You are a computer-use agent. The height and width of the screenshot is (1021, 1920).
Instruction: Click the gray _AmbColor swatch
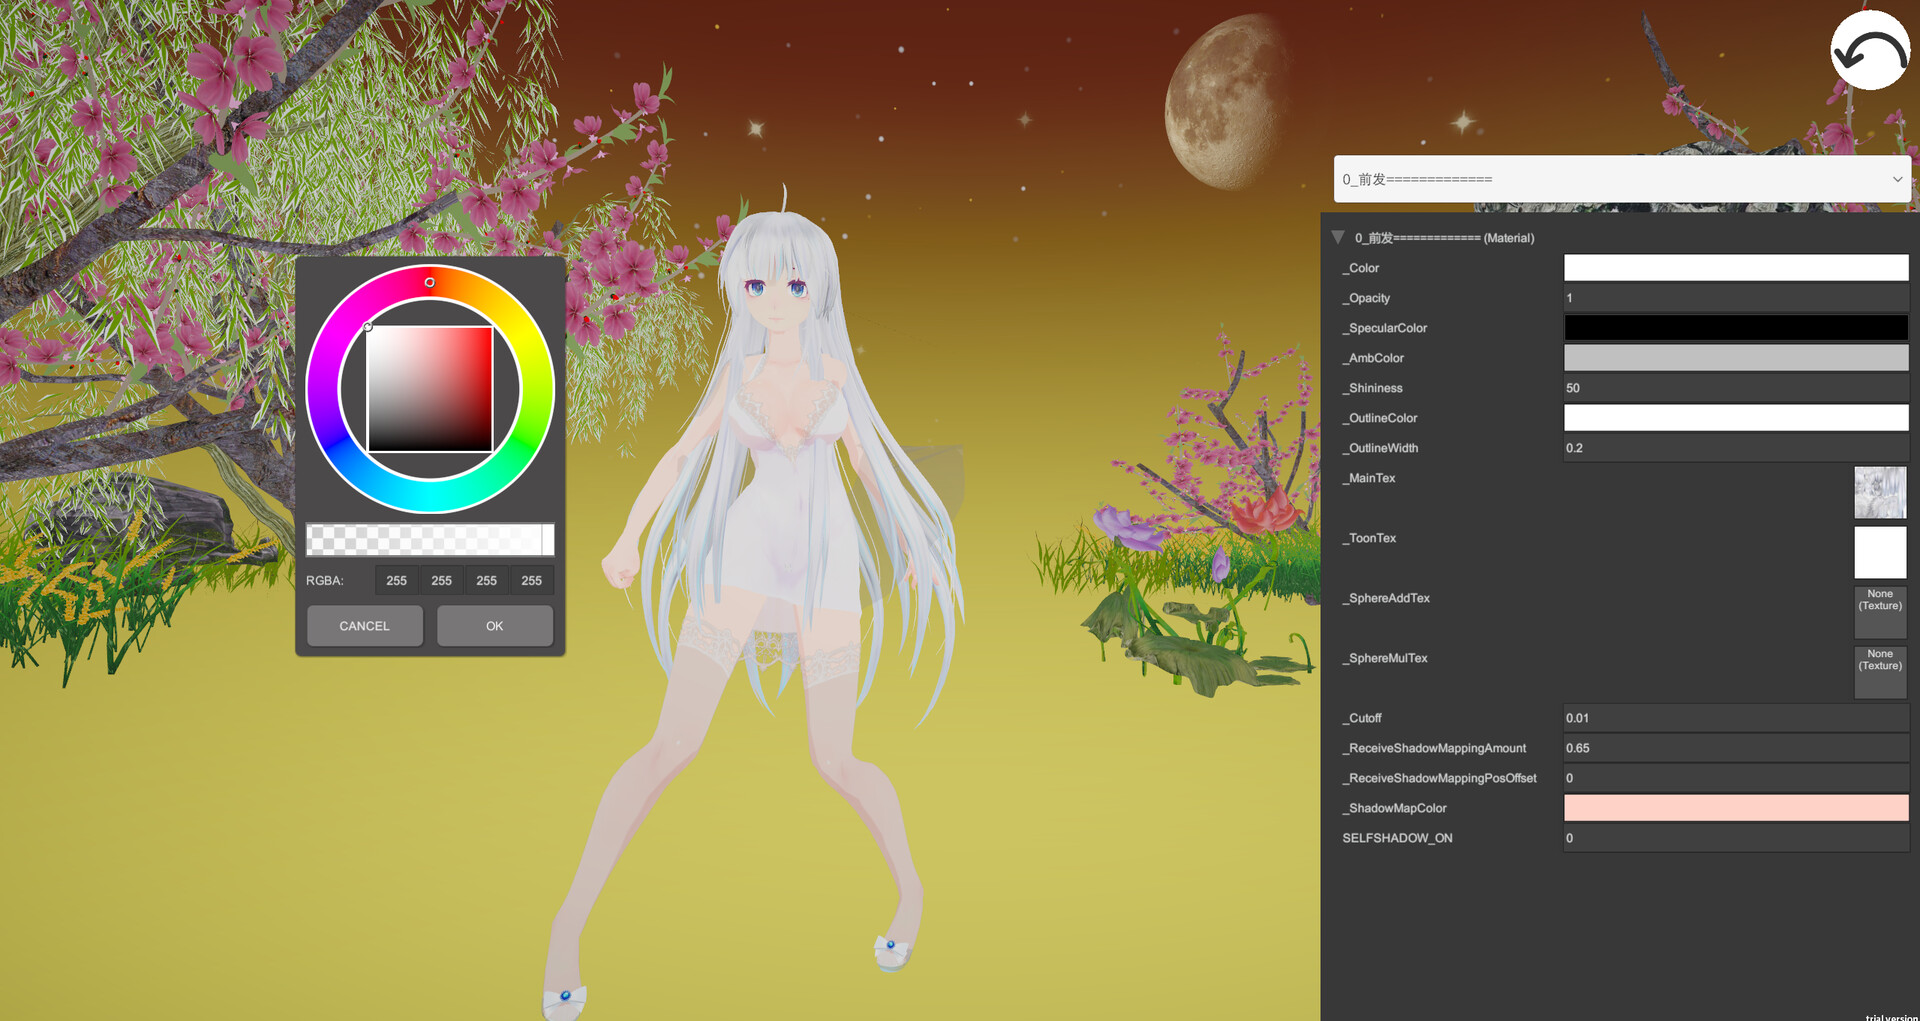coord(1735,358)
